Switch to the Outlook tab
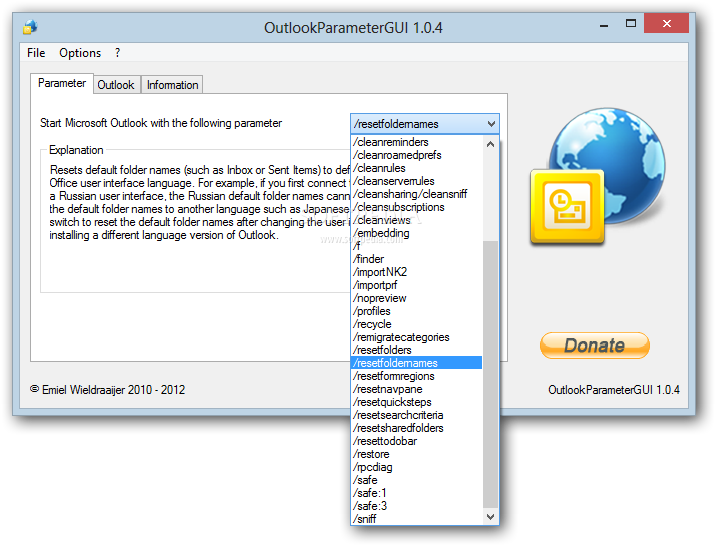Image resolution: width=716 pixels, height=546 pixels. pos(116,85)
